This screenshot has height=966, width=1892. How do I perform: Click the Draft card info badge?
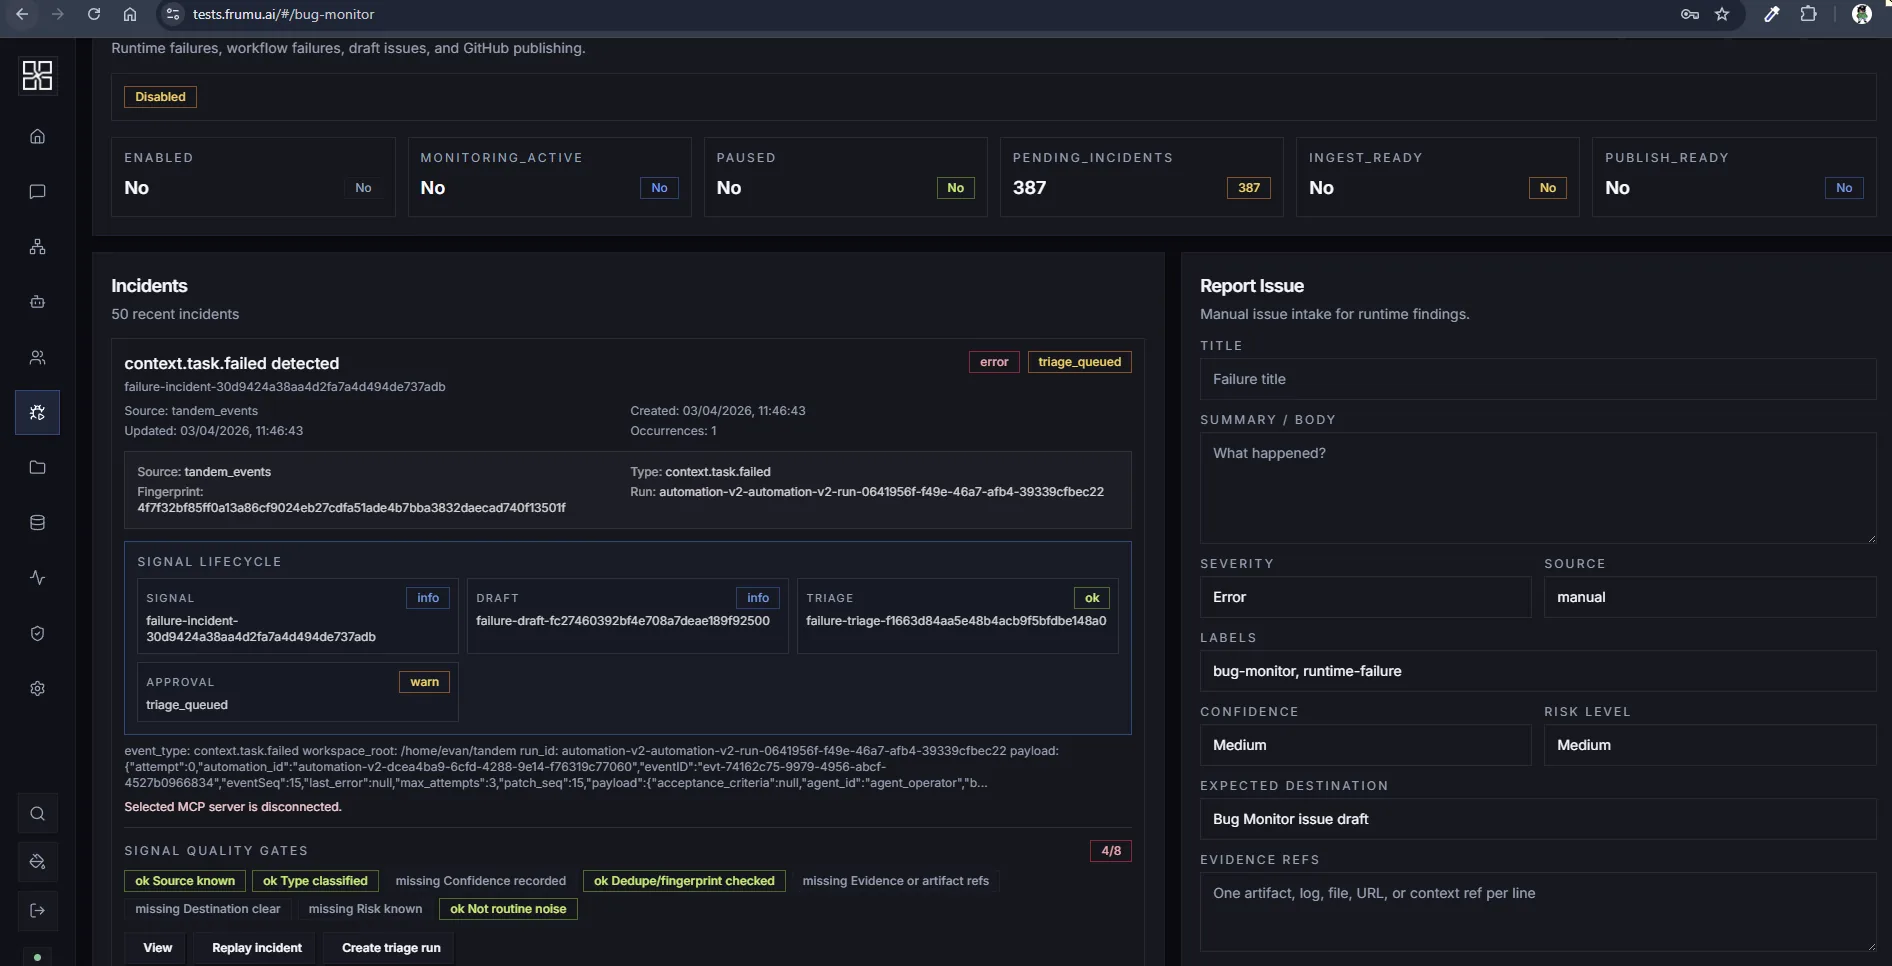pos(758,598)
